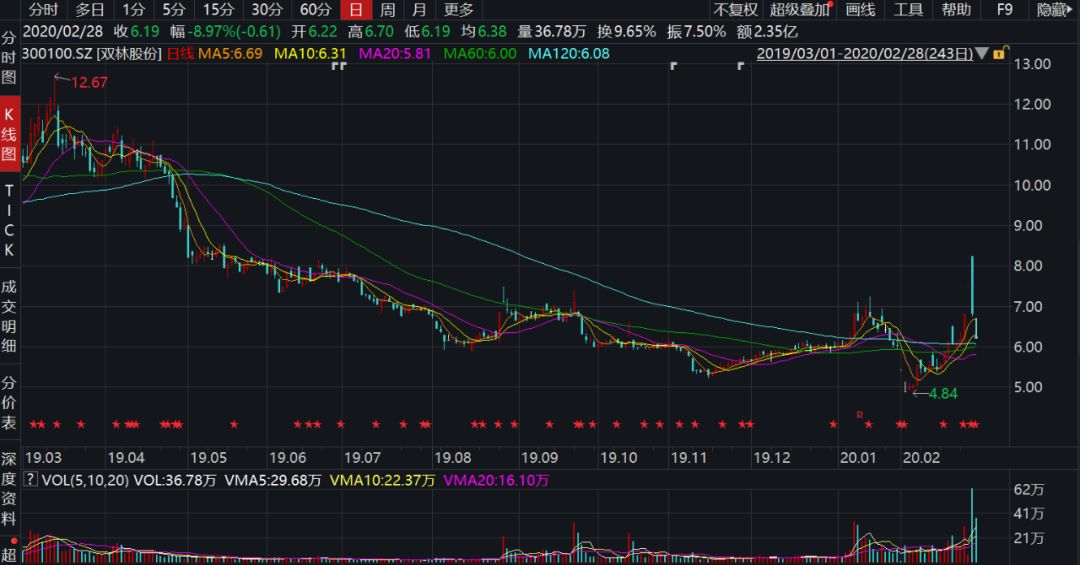1080x565 pixels.
Task: Expand the 超级叠加 overlay dropdown
Action: pyautogui.click(x=801, y=10)
